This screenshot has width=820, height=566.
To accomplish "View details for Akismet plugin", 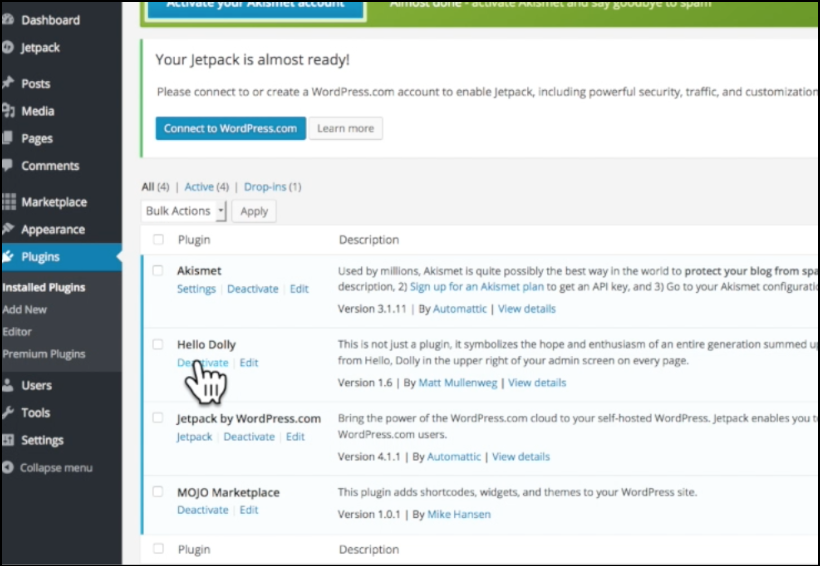I will pos(527,309).
